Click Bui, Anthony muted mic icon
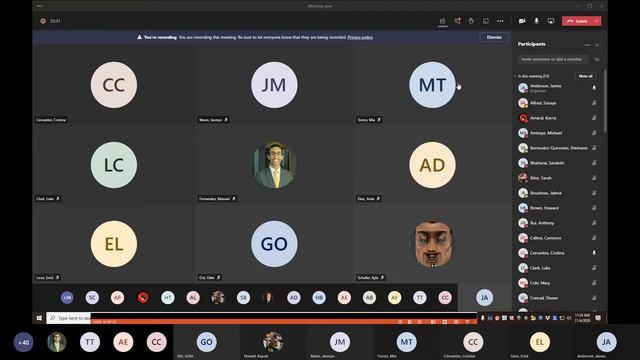Image resolution: width=640 pixels, height=360 pixels. 594,223
